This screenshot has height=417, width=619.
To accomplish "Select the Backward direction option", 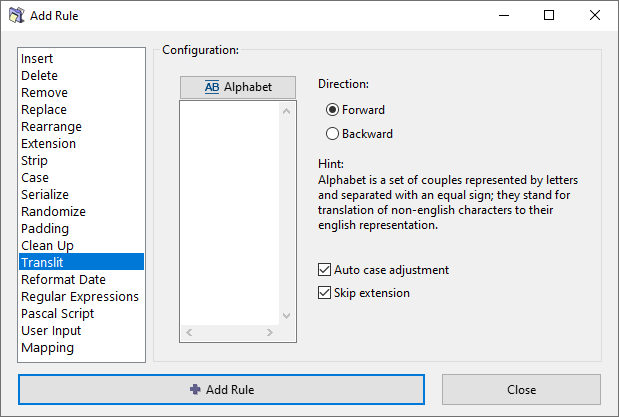I will pos(333,134).
